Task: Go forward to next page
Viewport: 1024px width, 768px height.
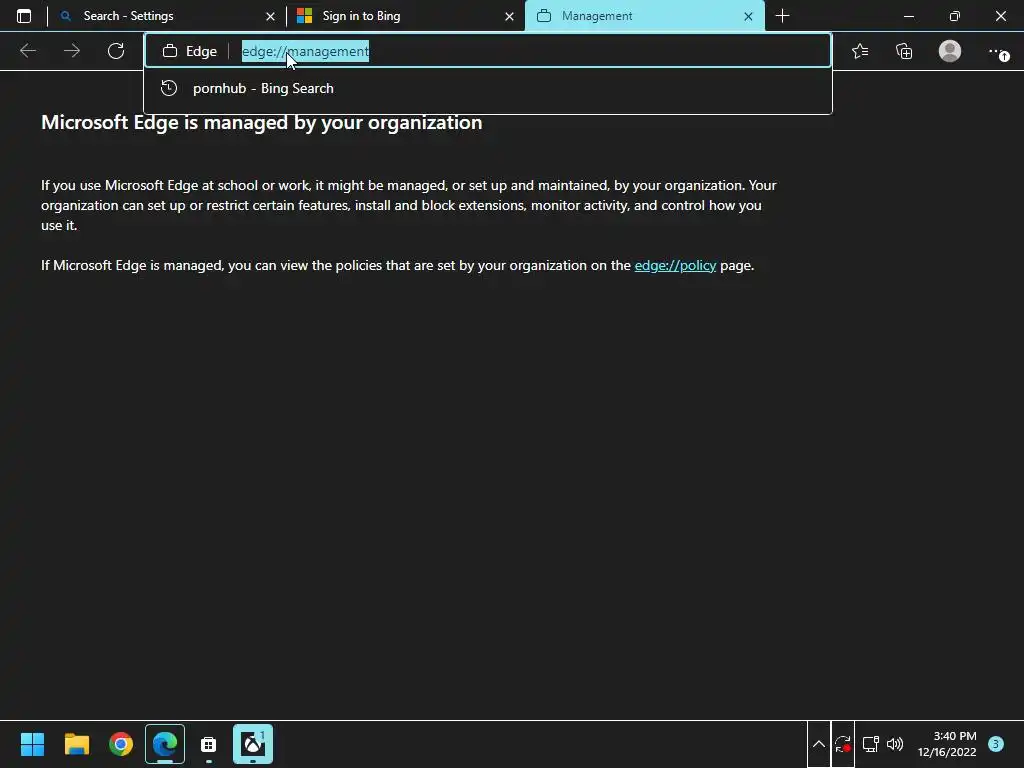Action: point(72,51)
